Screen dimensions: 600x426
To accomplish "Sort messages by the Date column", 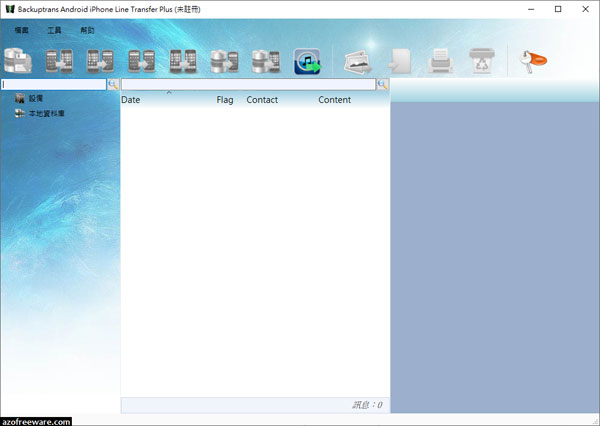I will pyautogui.click(x=131, y=101).
